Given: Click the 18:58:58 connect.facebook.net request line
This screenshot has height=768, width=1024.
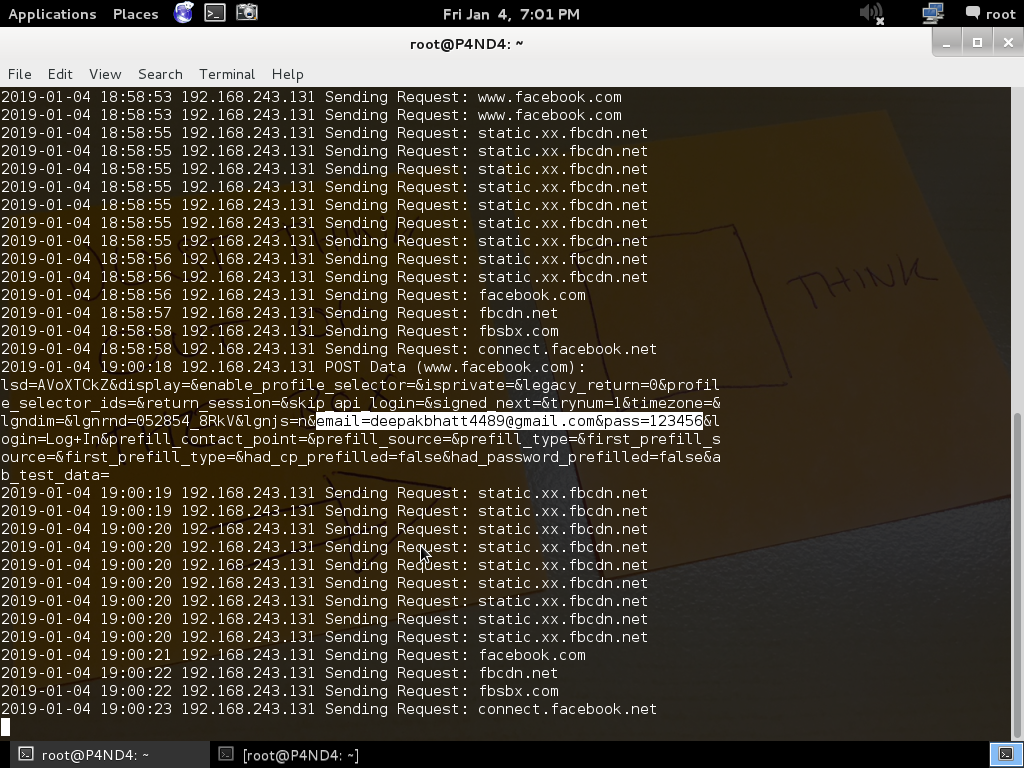Looking at the screenshot, I should [328, 349].
